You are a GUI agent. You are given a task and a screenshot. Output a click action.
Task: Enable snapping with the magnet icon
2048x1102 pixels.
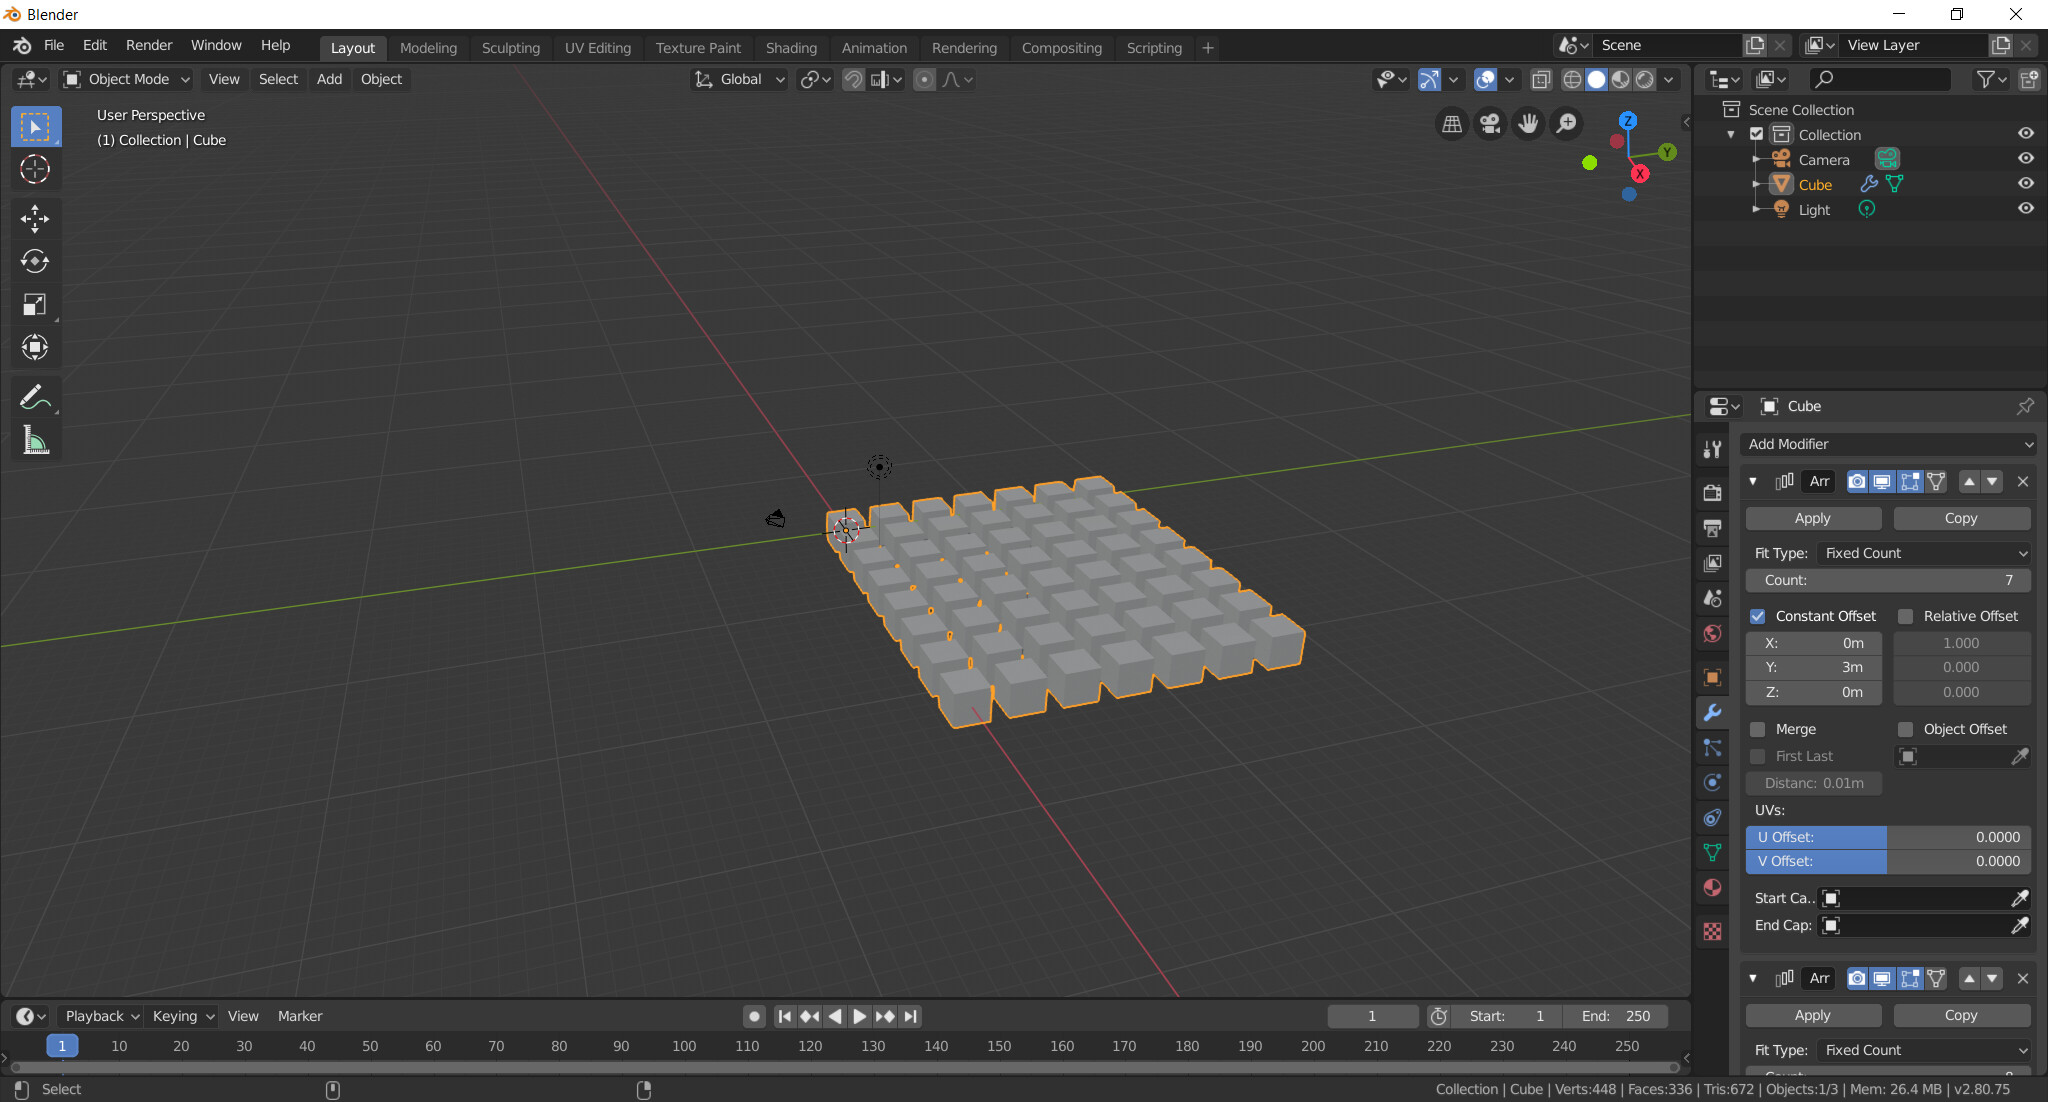click(851, 79)
